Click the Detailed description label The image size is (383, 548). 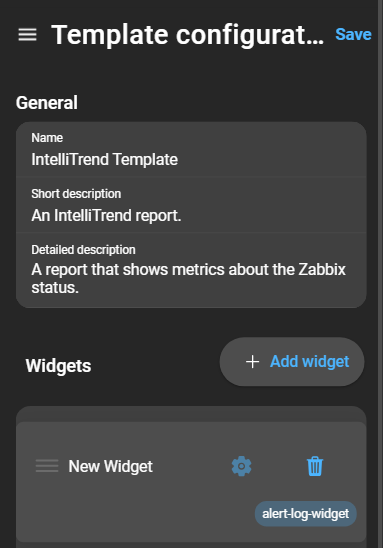click(x=84, y=250)
